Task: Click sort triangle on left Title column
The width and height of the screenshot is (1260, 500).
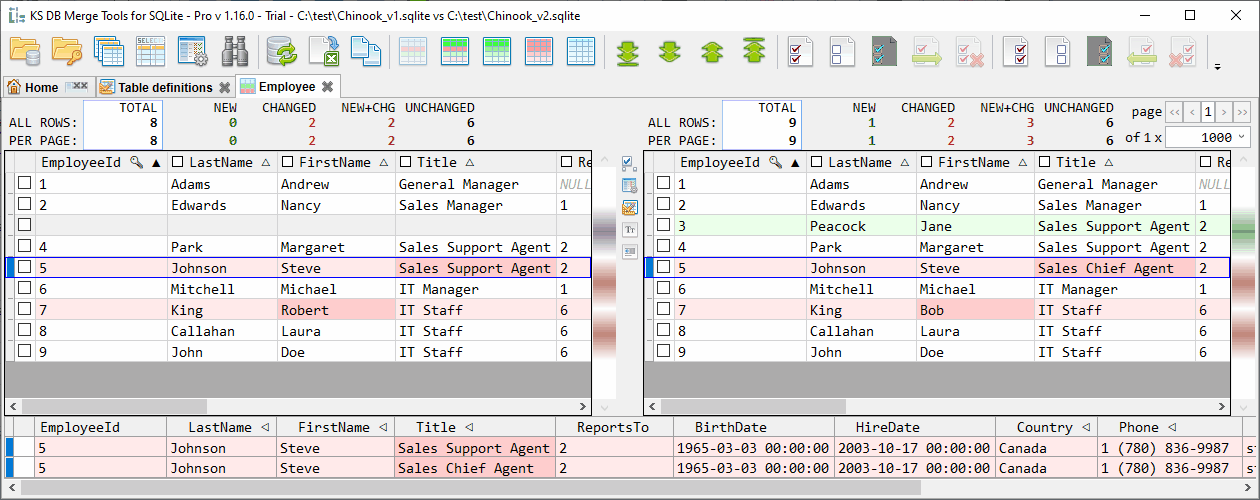Action: click(x=469, y=162)
